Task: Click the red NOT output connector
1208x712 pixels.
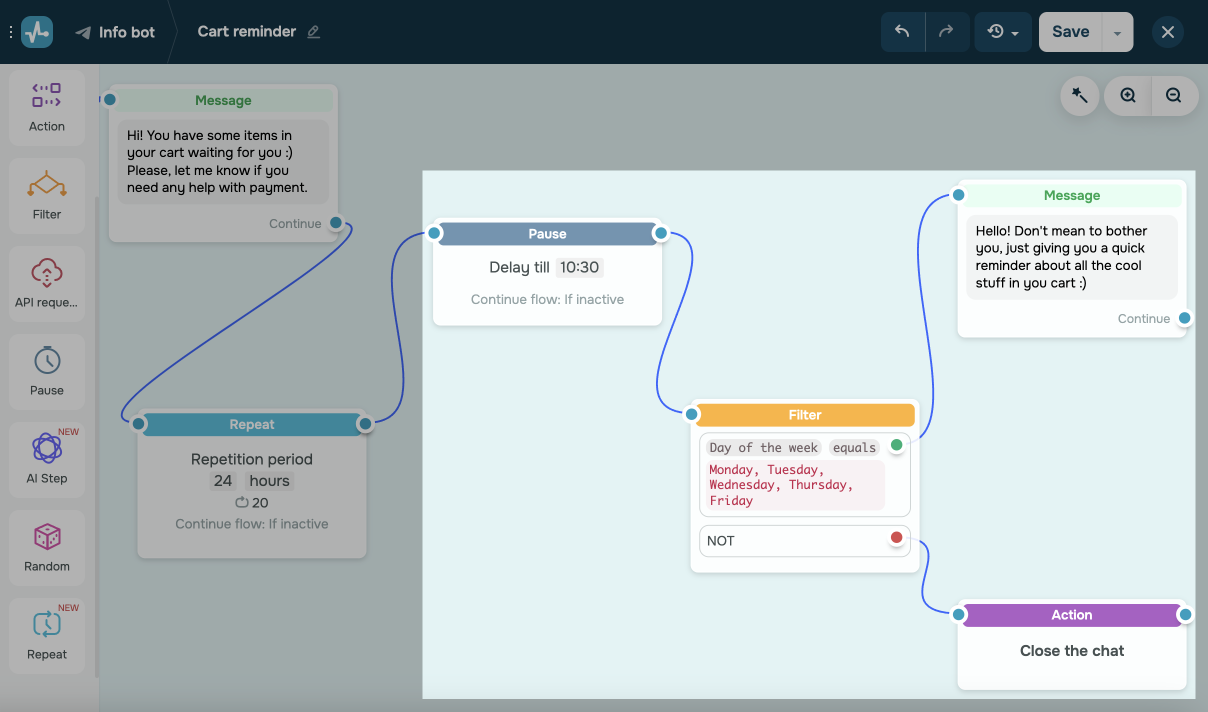Action: click(896, 538)
